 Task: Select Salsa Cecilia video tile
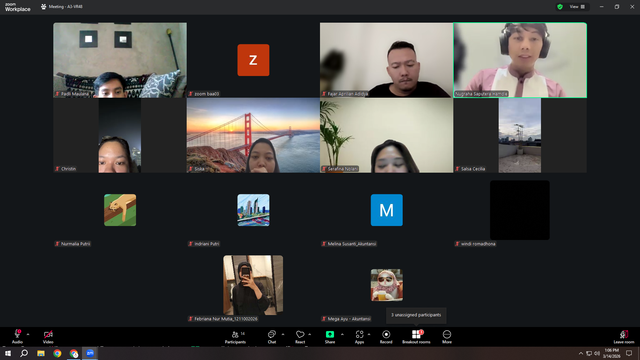520,135
